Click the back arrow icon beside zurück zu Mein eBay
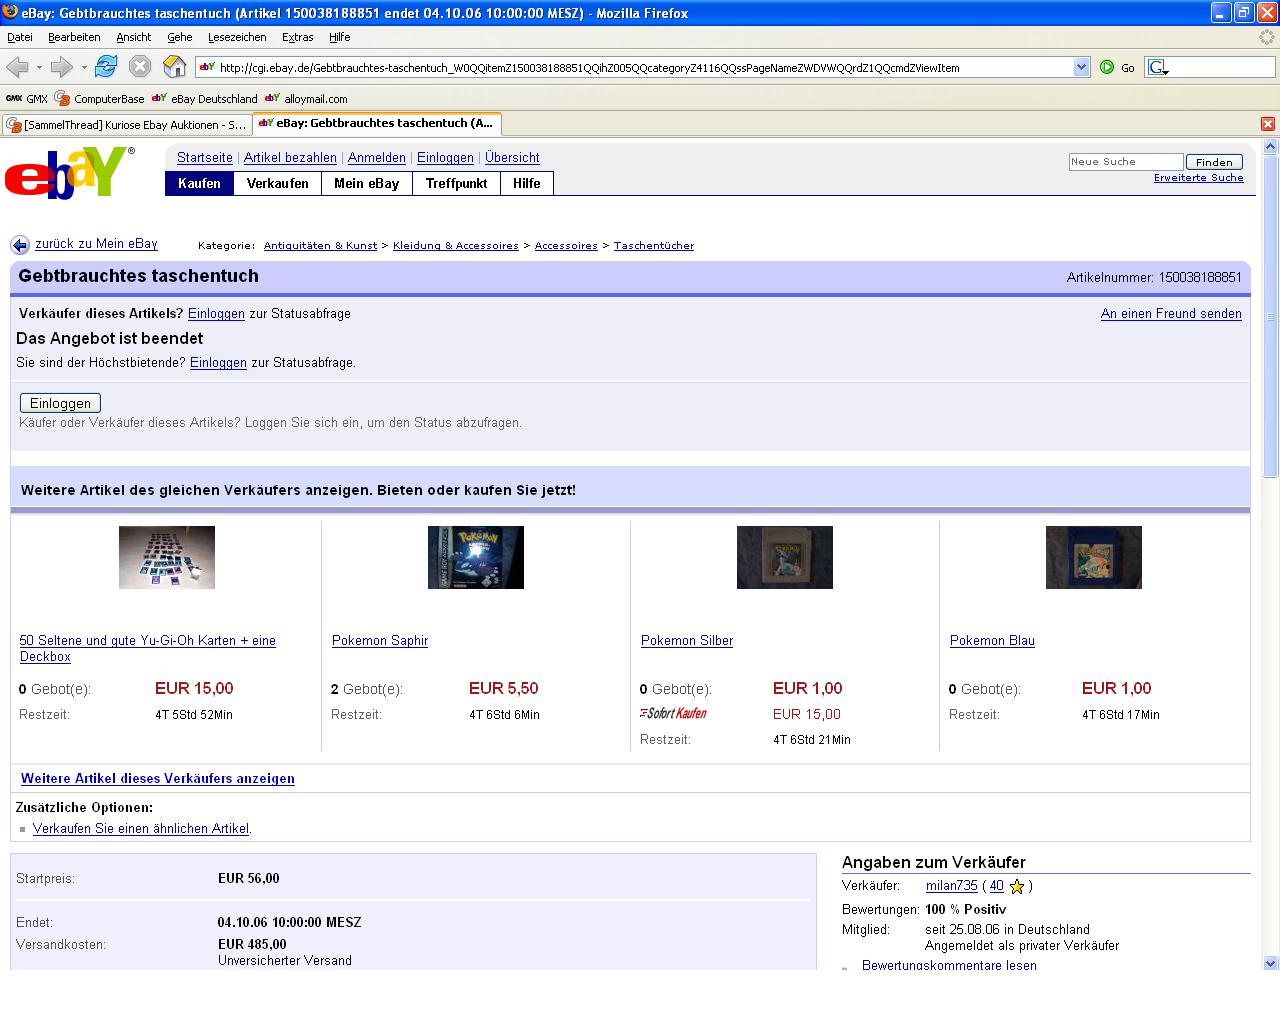Image resolution: width=1280 pixels, height=1024 pixels. click(x=20, y=245)
